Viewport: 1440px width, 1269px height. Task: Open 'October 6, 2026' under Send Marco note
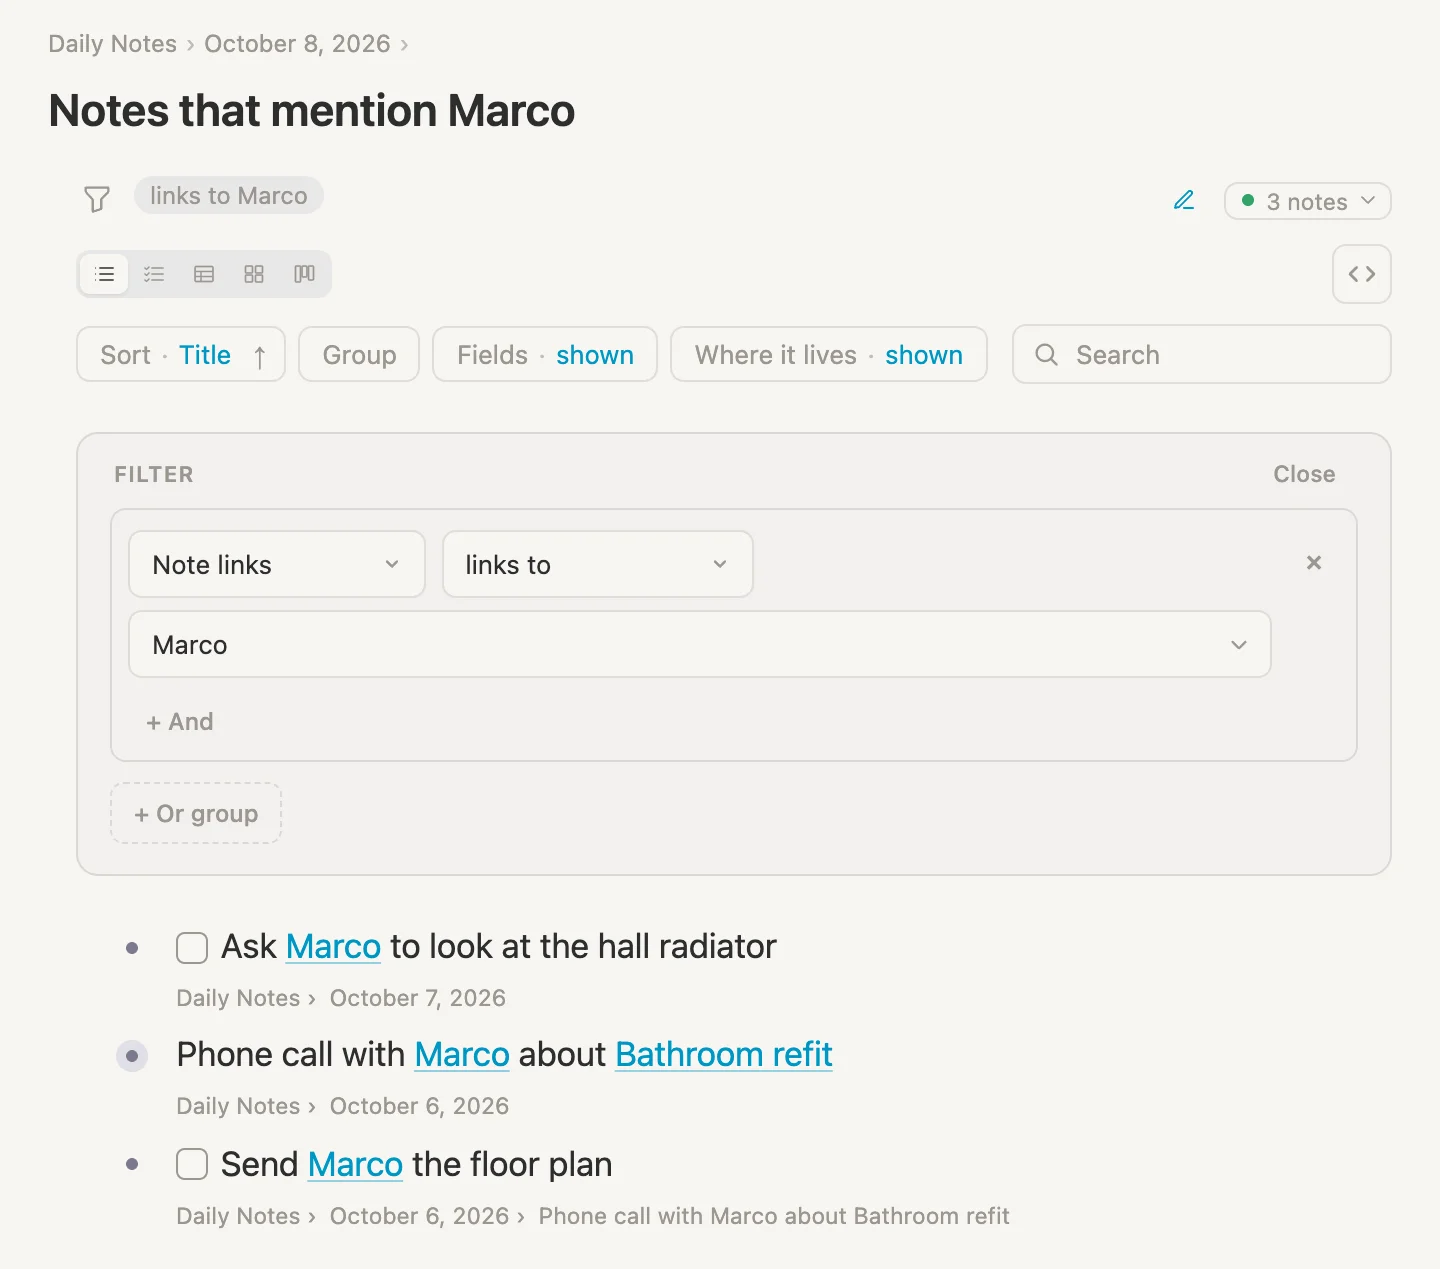pos(419,1216)
